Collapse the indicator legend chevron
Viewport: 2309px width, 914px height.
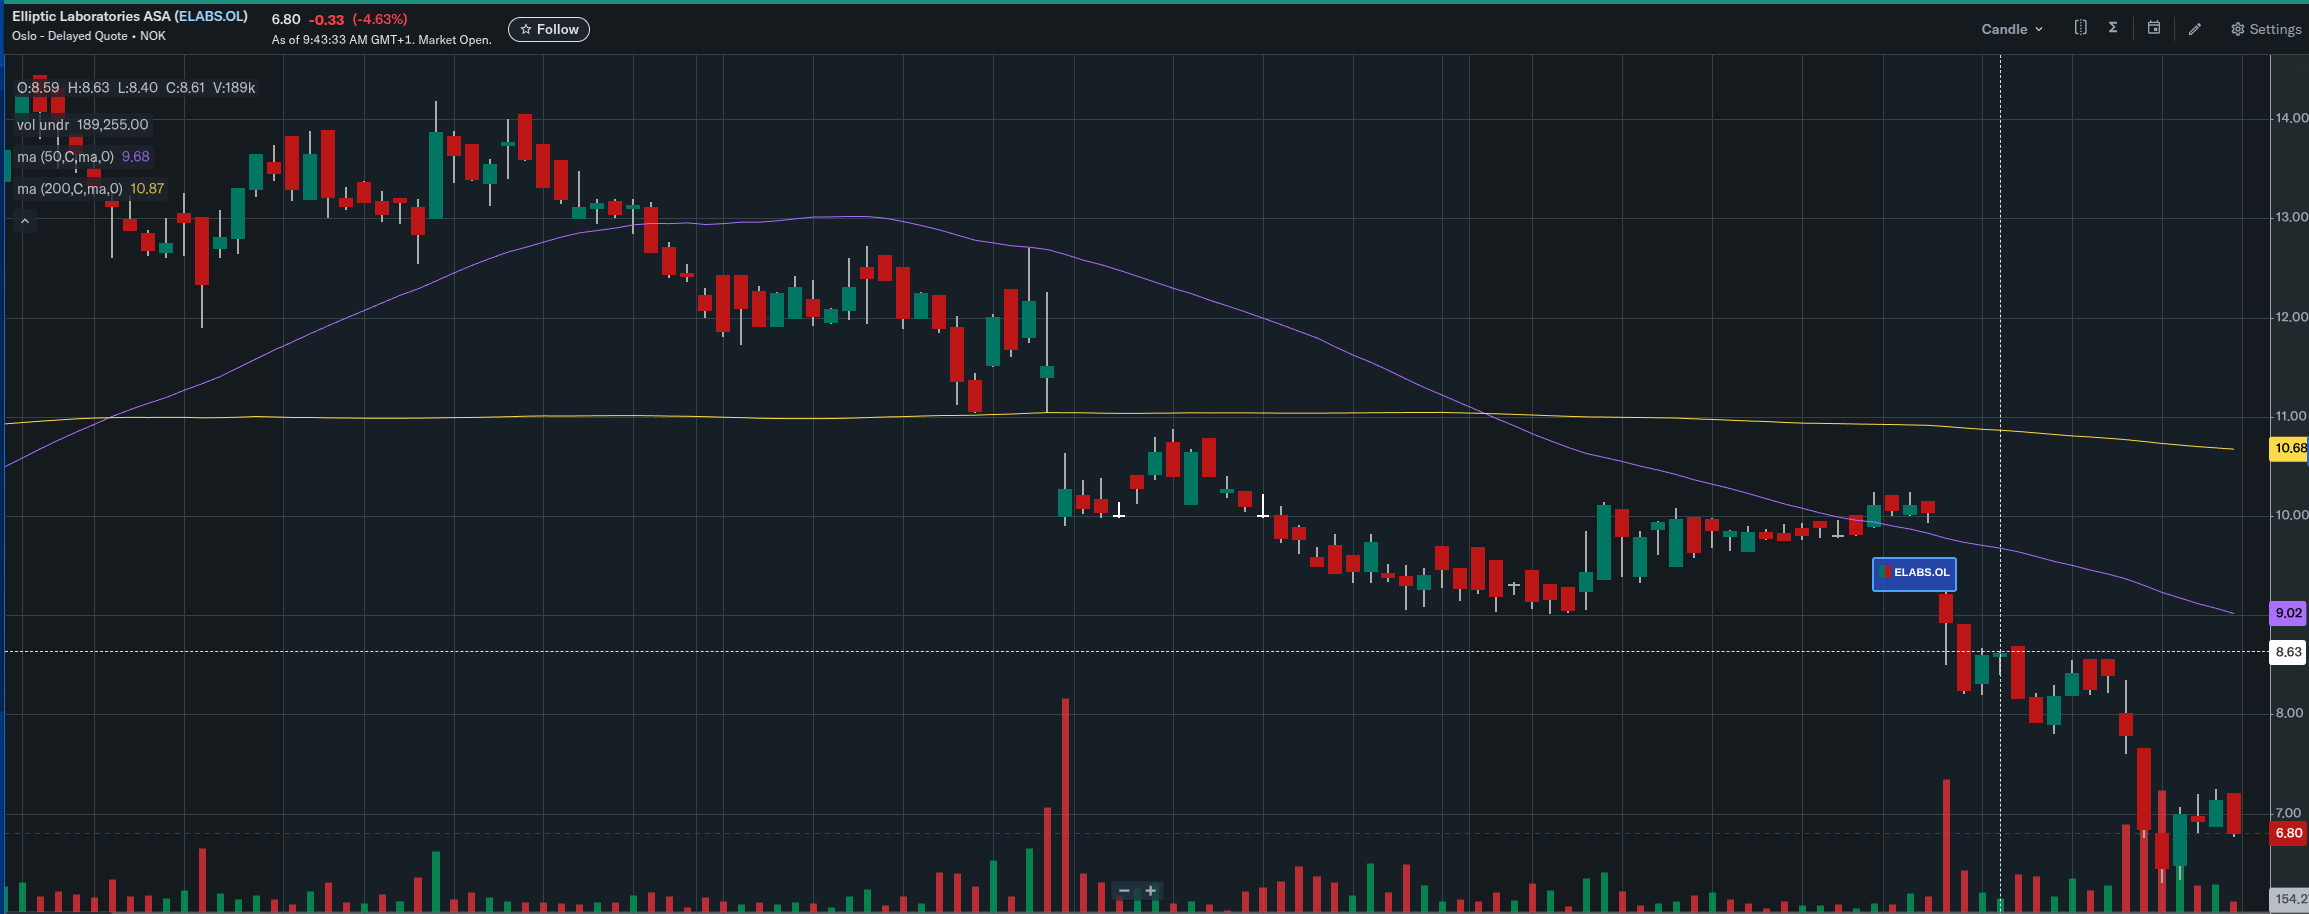[x=25, y=221]
